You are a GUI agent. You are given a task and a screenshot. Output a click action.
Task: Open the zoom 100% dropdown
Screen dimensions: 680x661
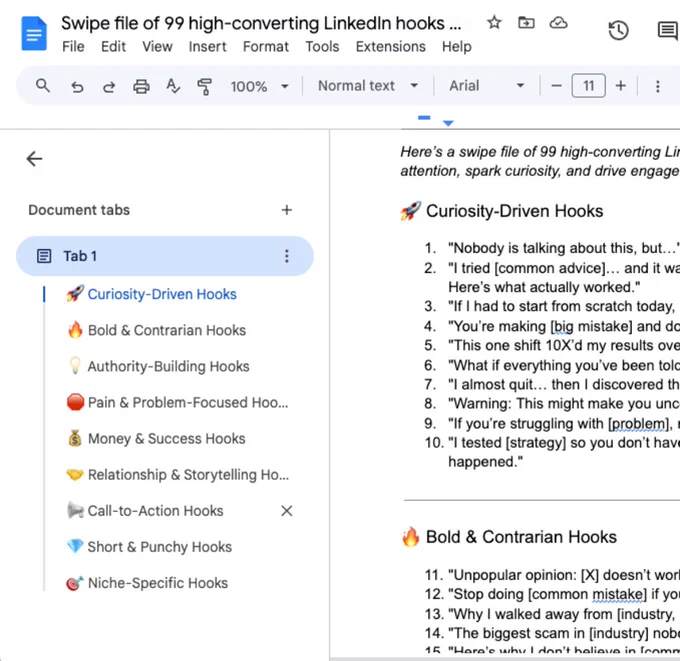click(259, 86)
